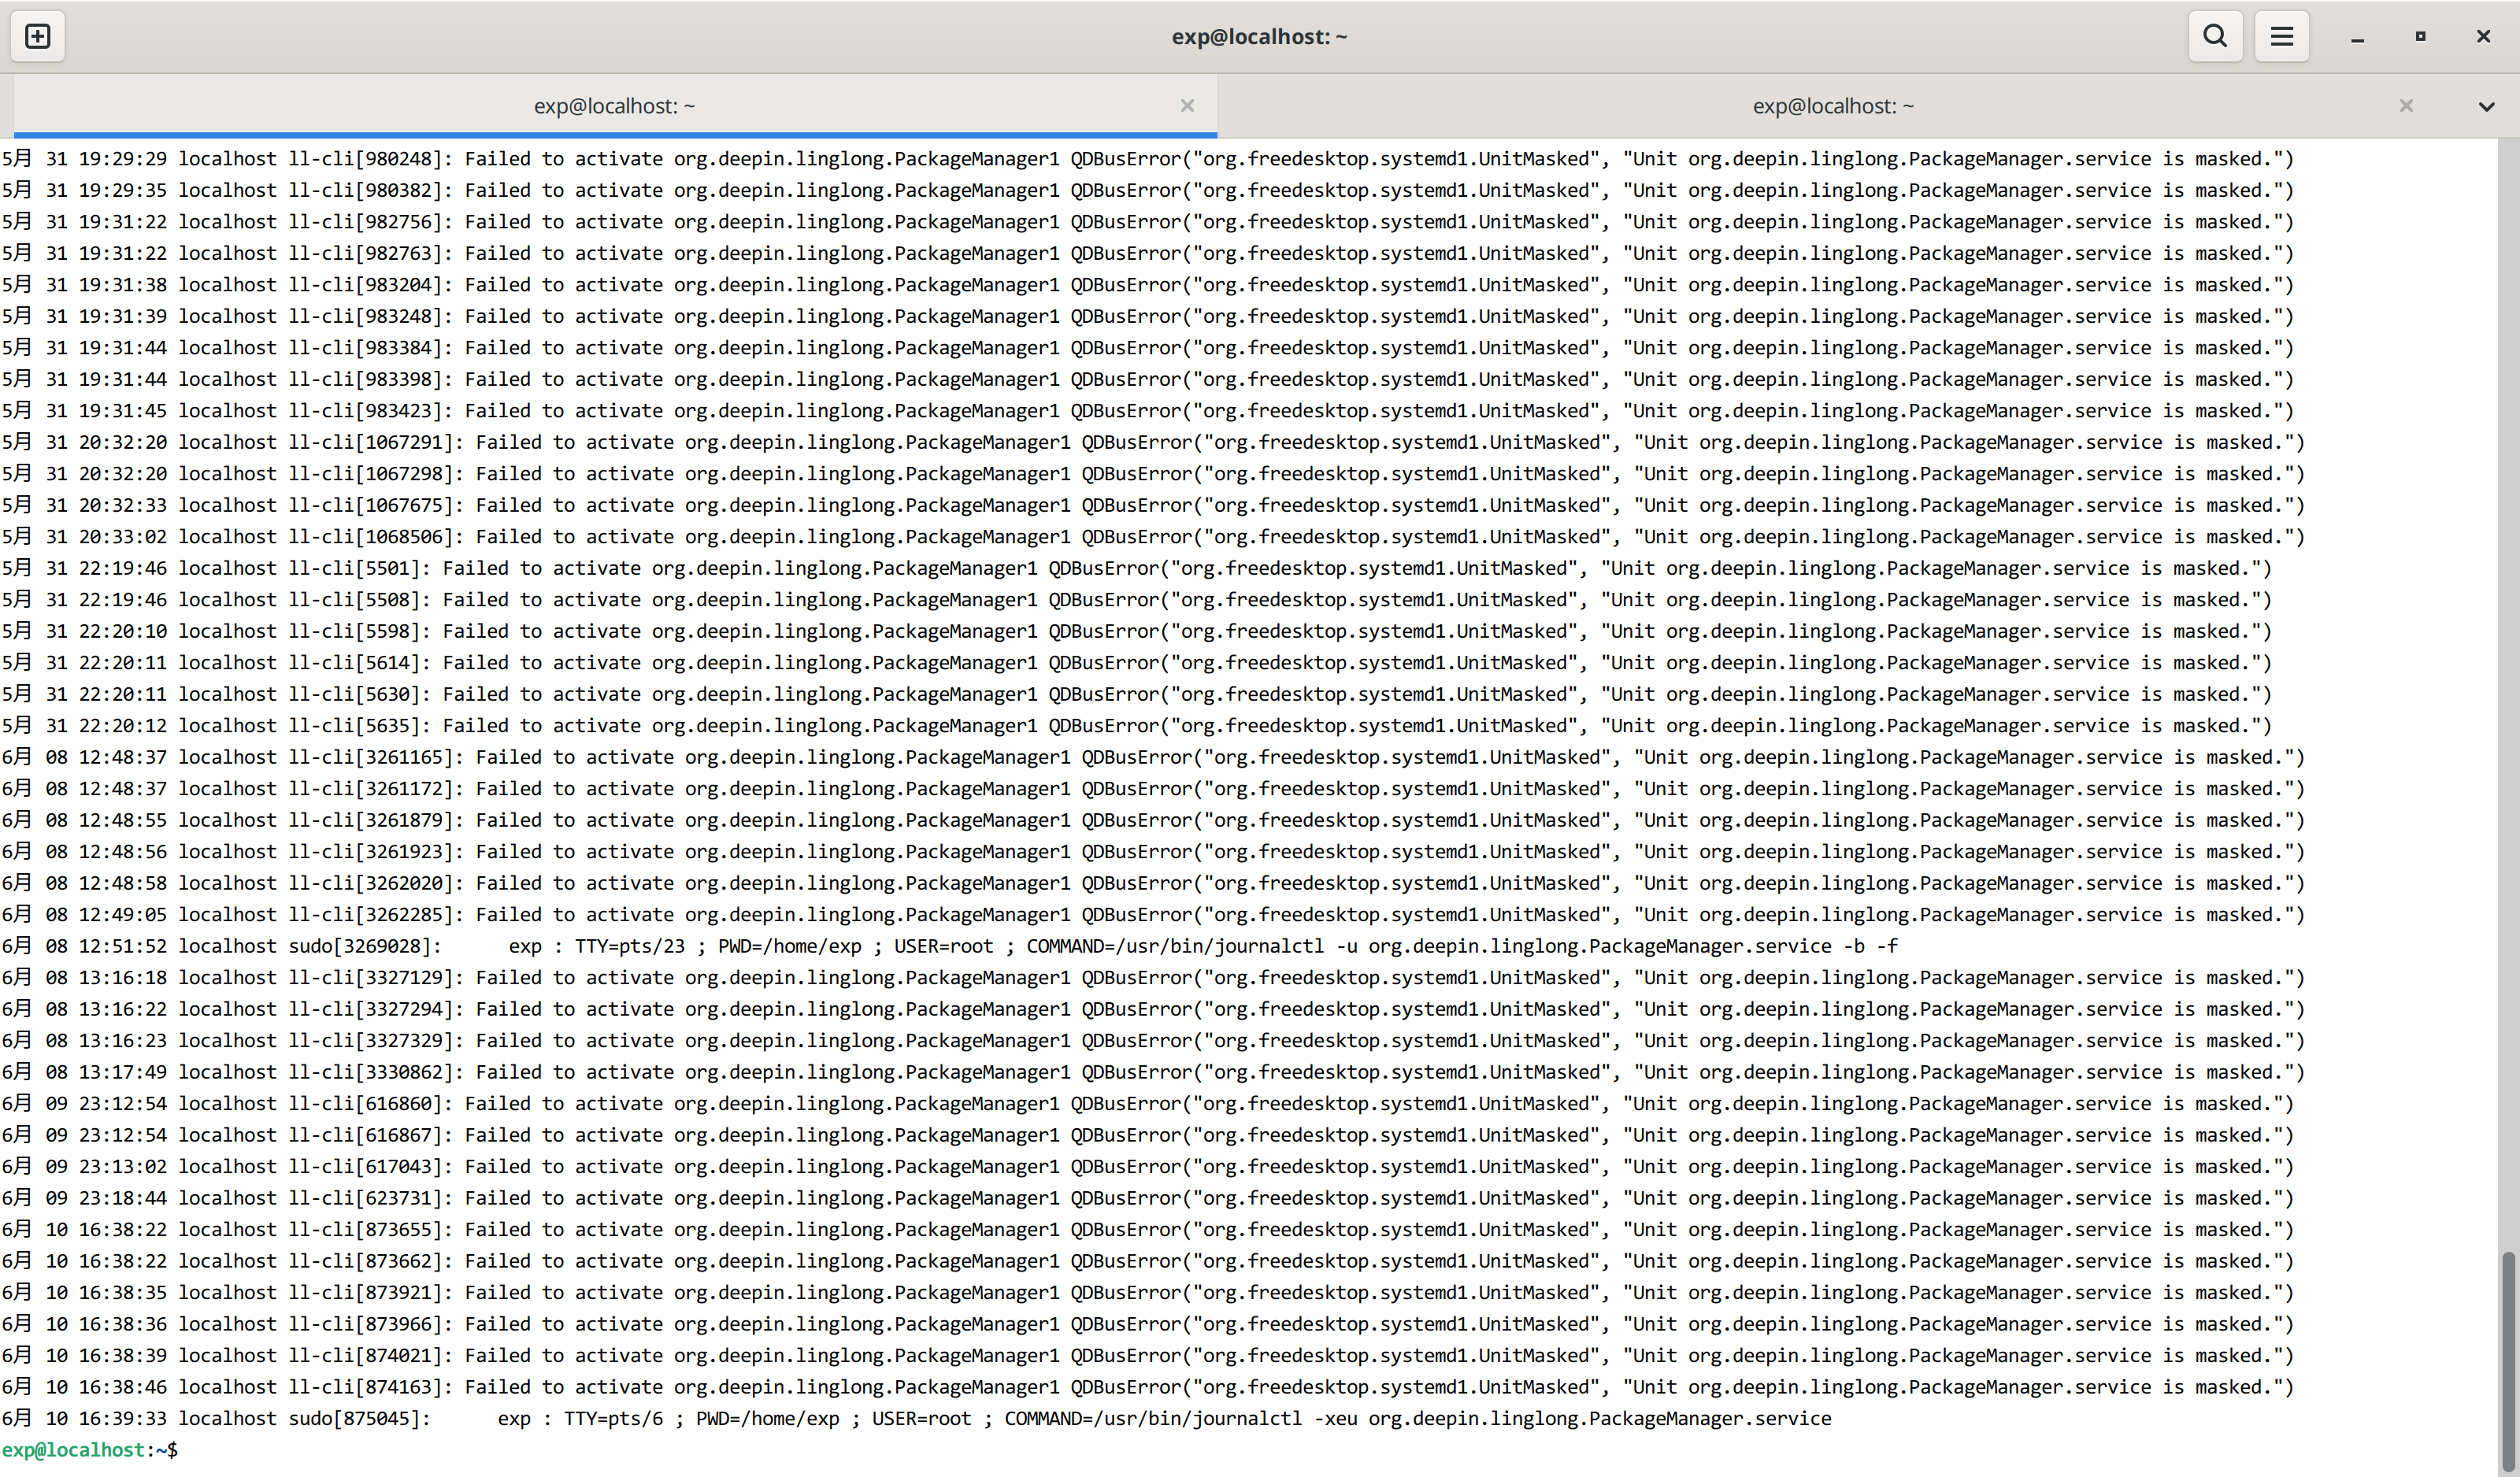Viewport: 2520px width, 1477px height.
Task: Click log line with ll-cli[1068506]
Action: tap(1153, 537)
